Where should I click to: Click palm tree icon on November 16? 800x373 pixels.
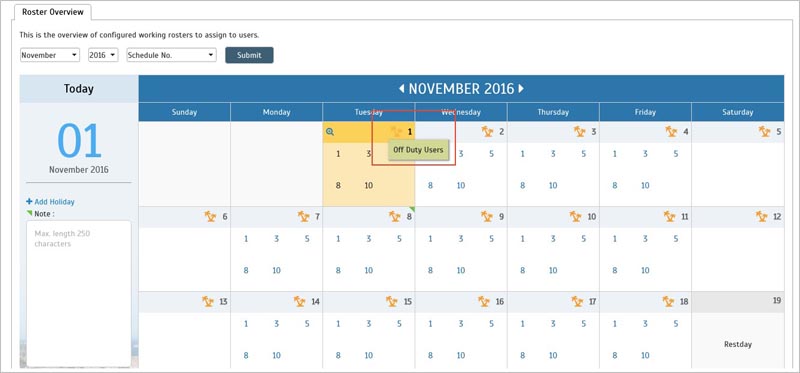coord(484,302)
